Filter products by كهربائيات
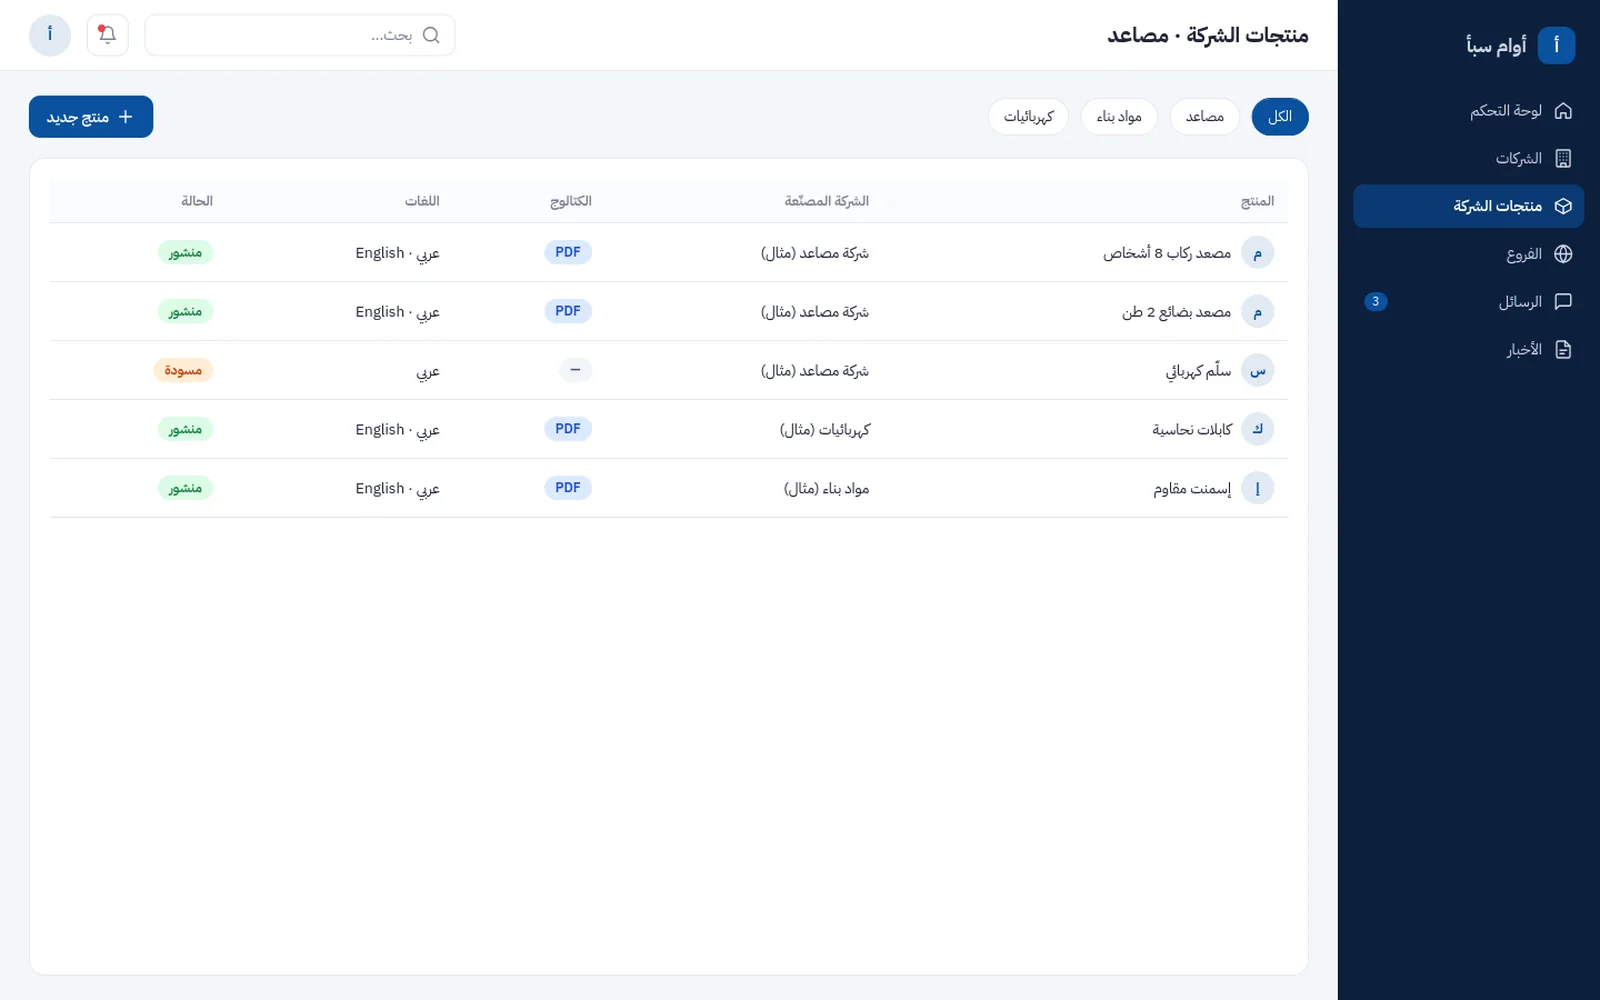The width and height of the screenshot is (1600, 1000). tap(1028, 117)
